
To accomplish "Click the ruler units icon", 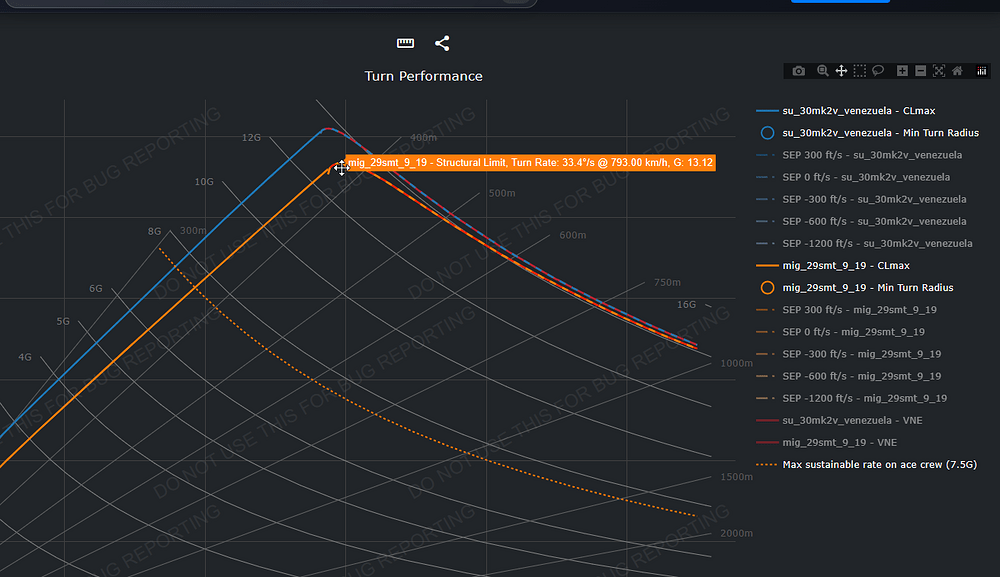I will [x=405, y=43].
